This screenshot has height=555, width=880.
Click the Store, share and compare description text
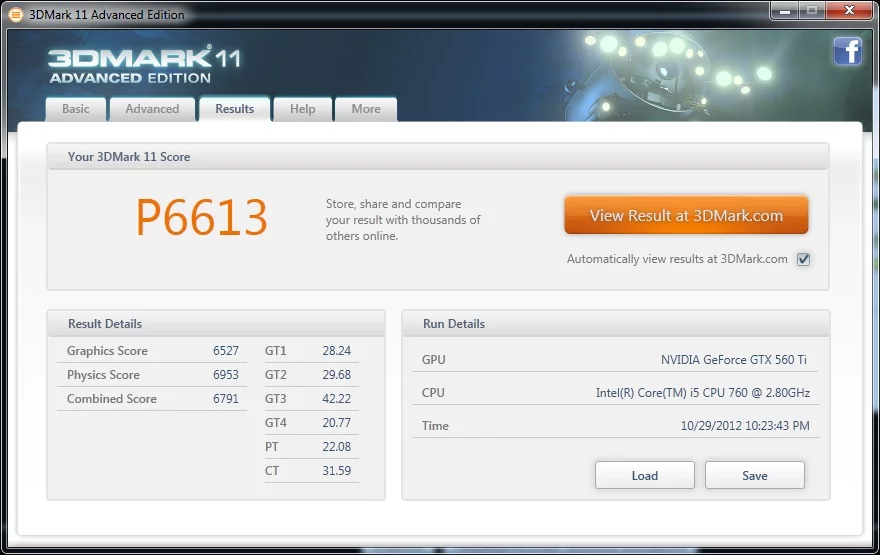[x=403, y=220]
